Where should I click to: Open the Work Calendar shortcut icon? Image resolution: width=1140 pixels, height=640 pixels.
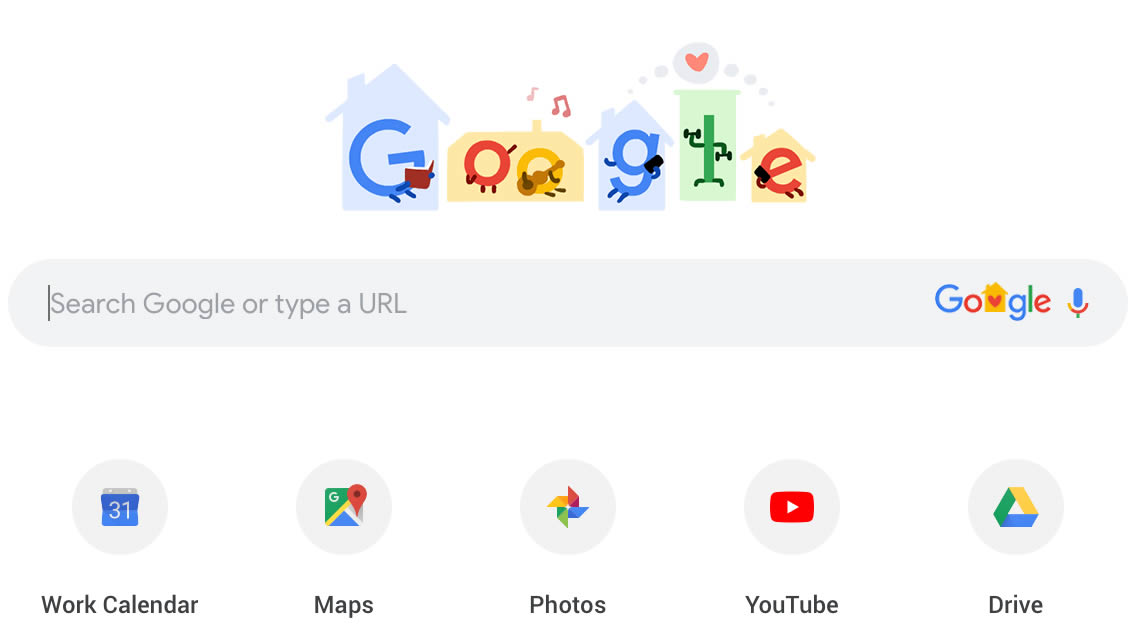(120, 507)
